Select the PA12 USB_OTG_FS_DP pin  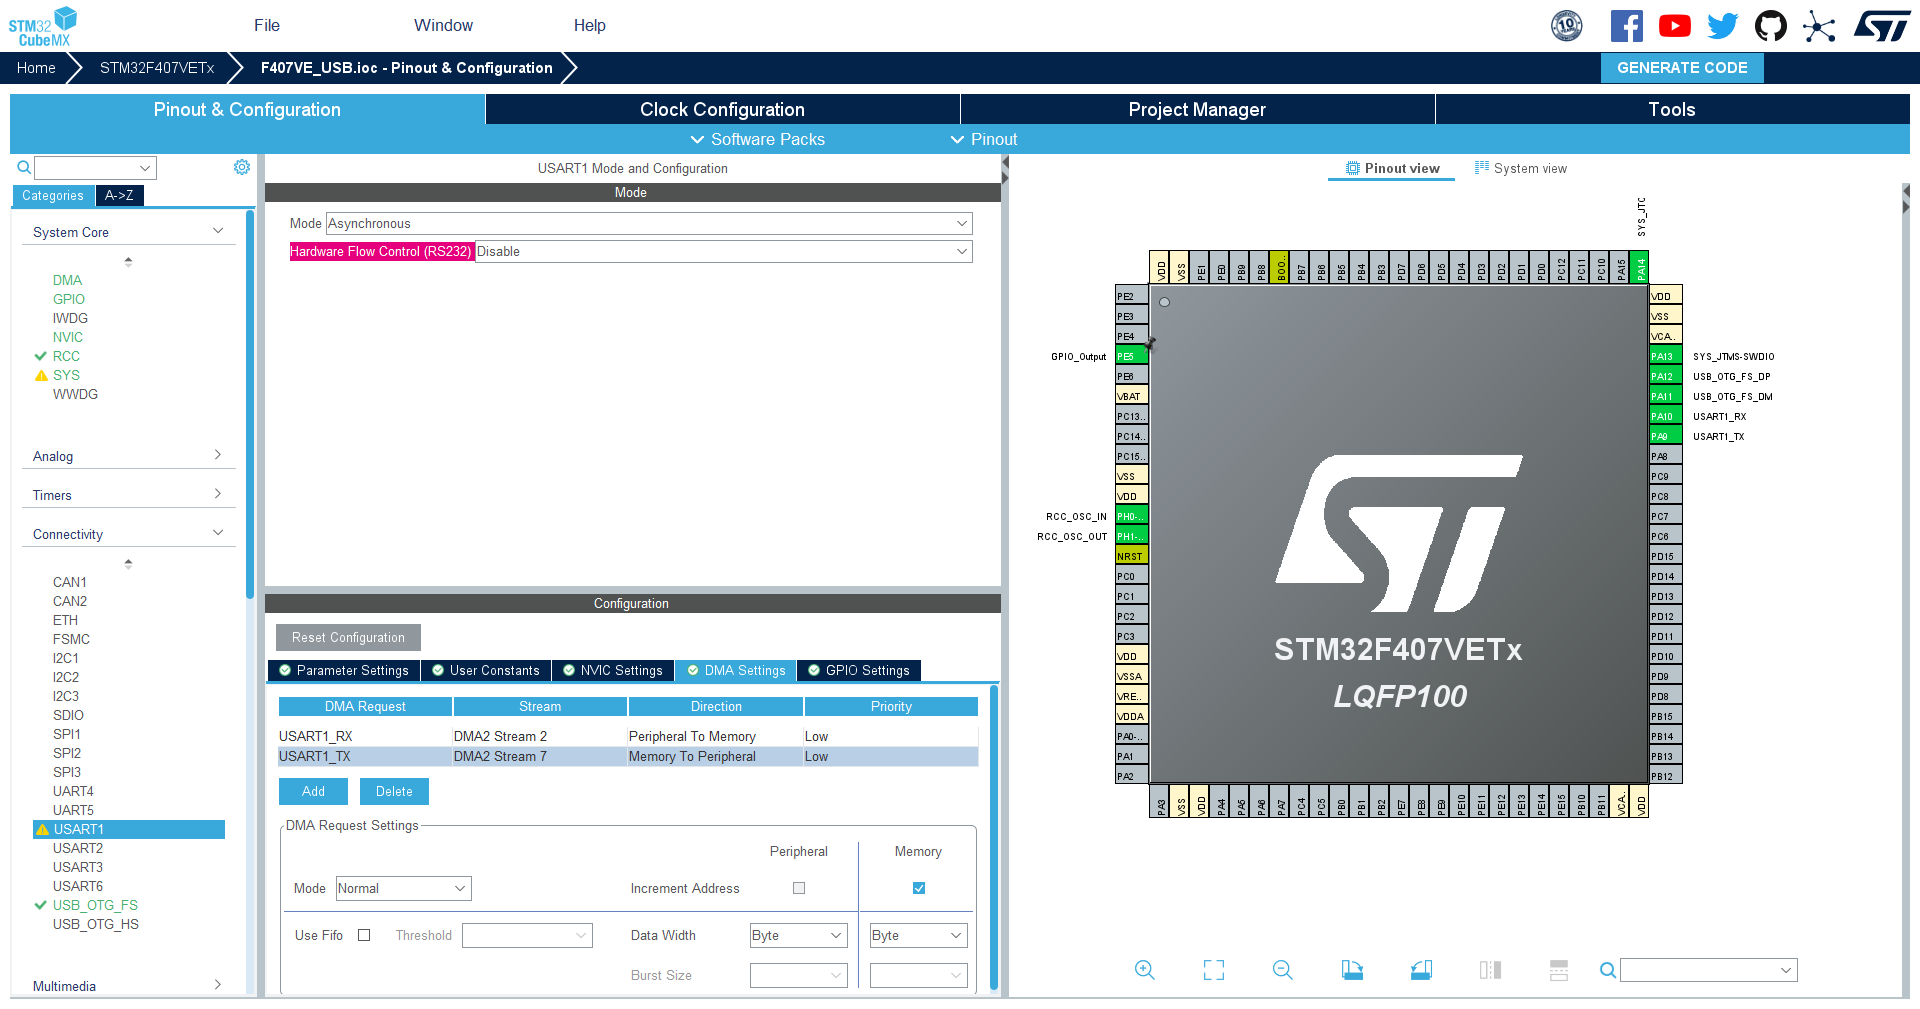coord(1665,376)
